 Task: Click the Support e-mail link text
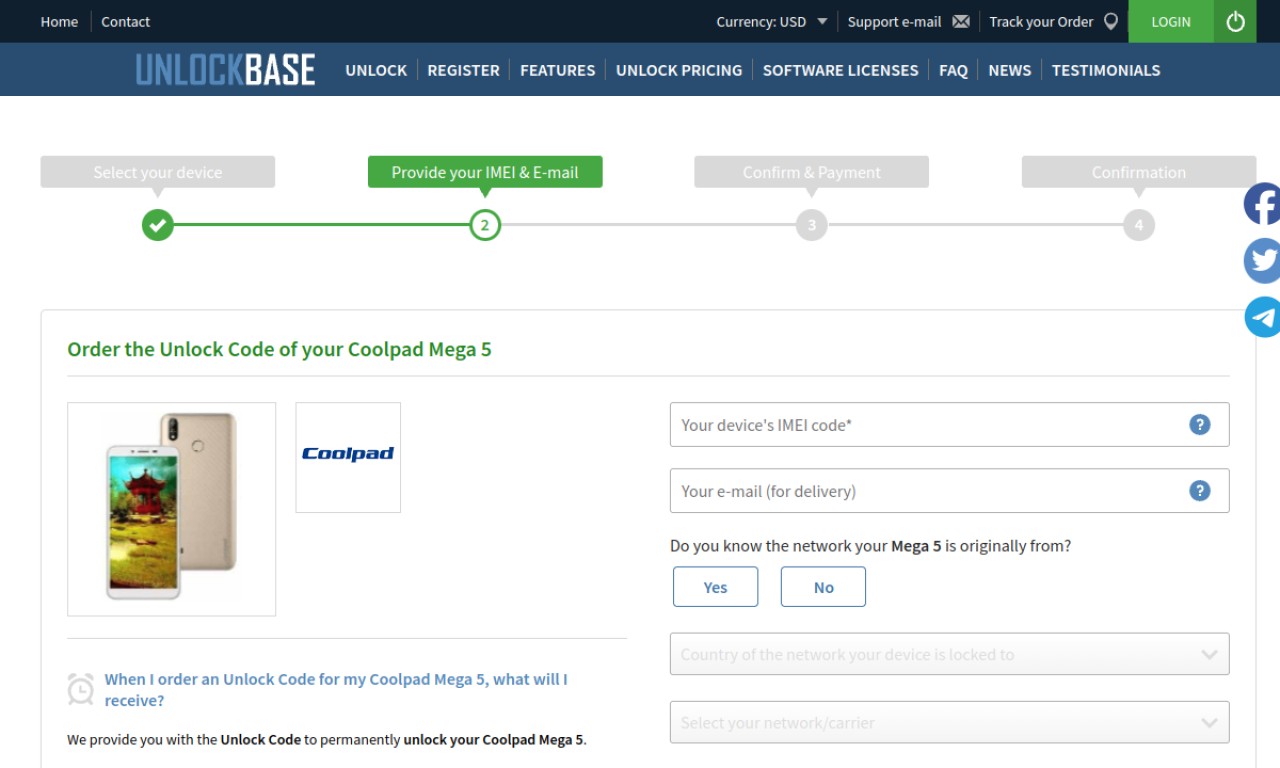(894, 21)
